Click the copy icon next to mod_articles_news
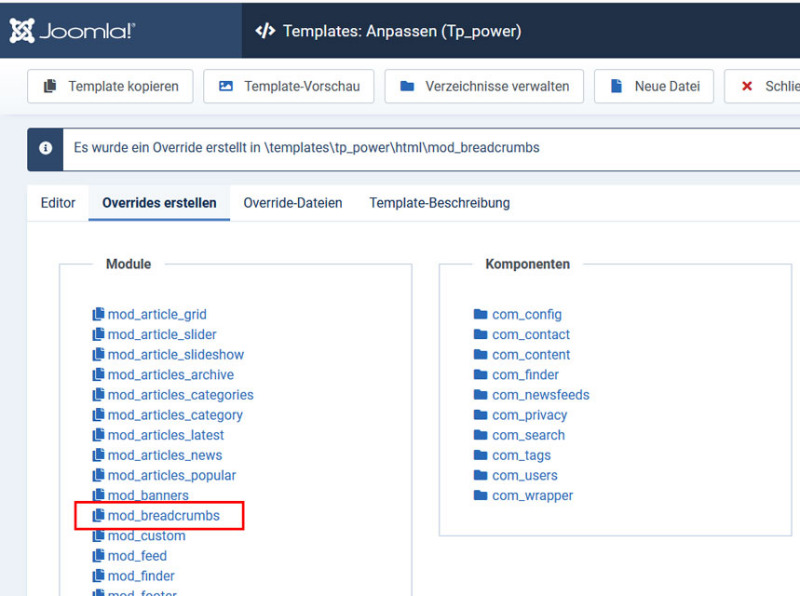The image size is (800, 596). click(98, 455)
